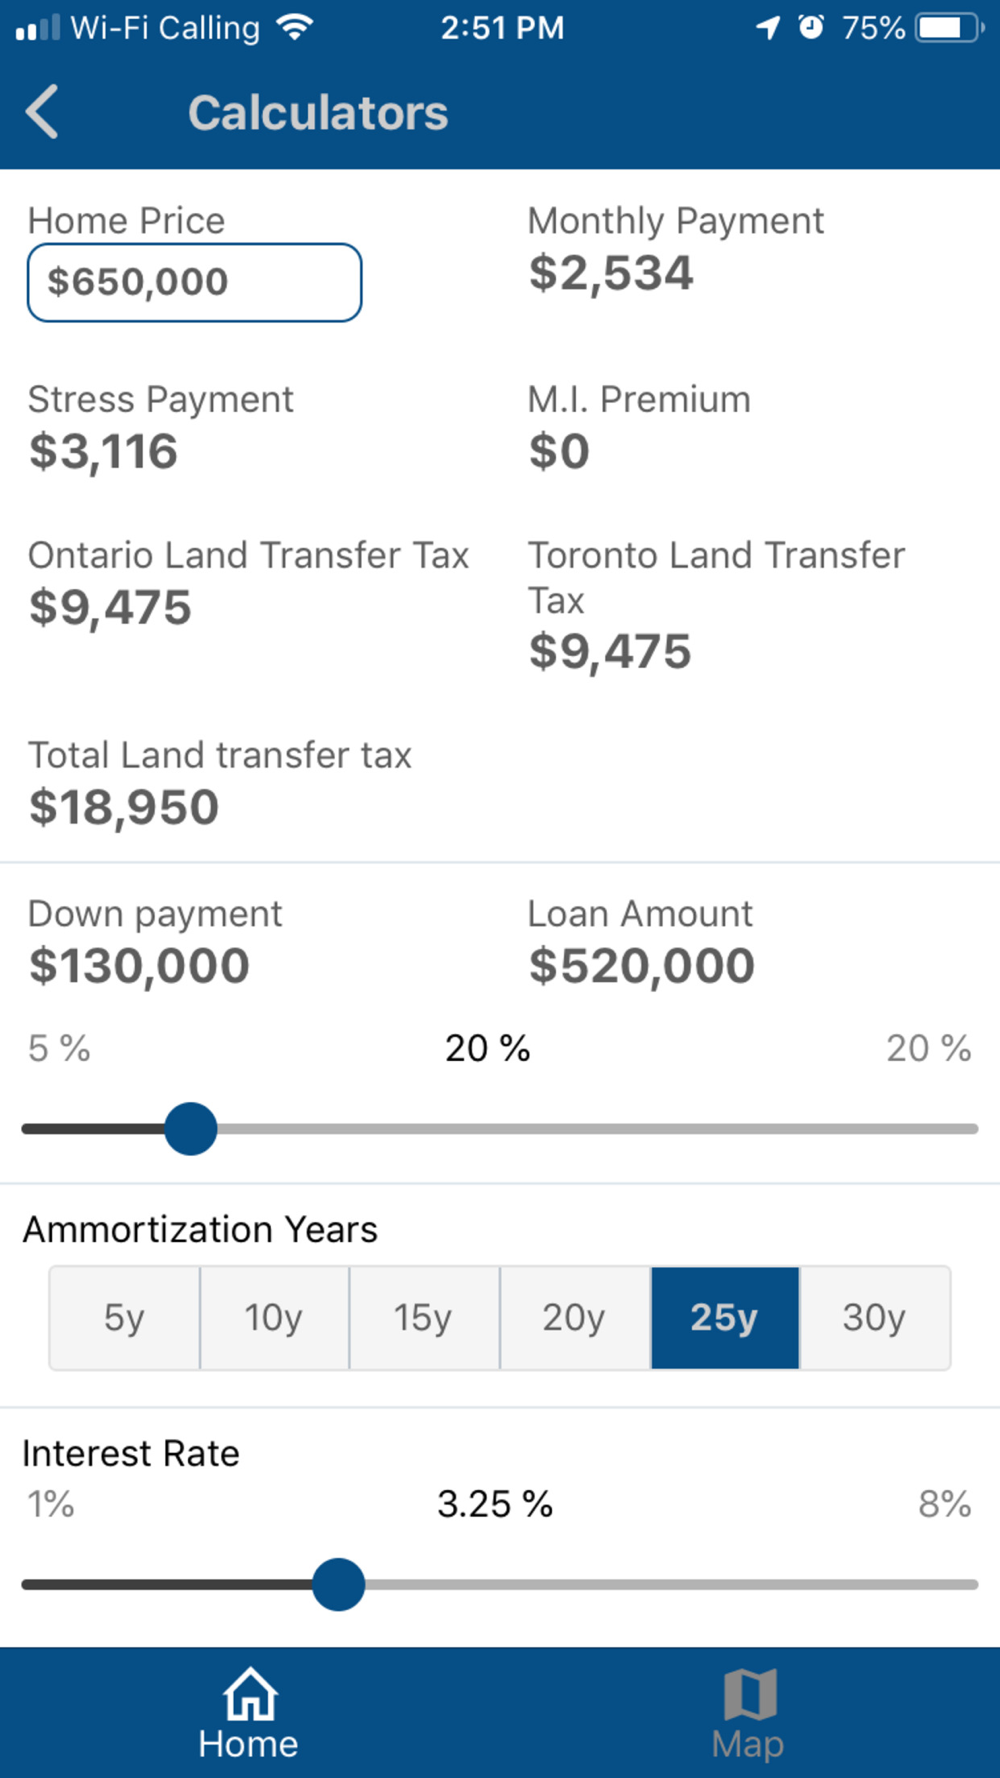
Task: Open the Home tab house icon
Action: (249, 1694)
